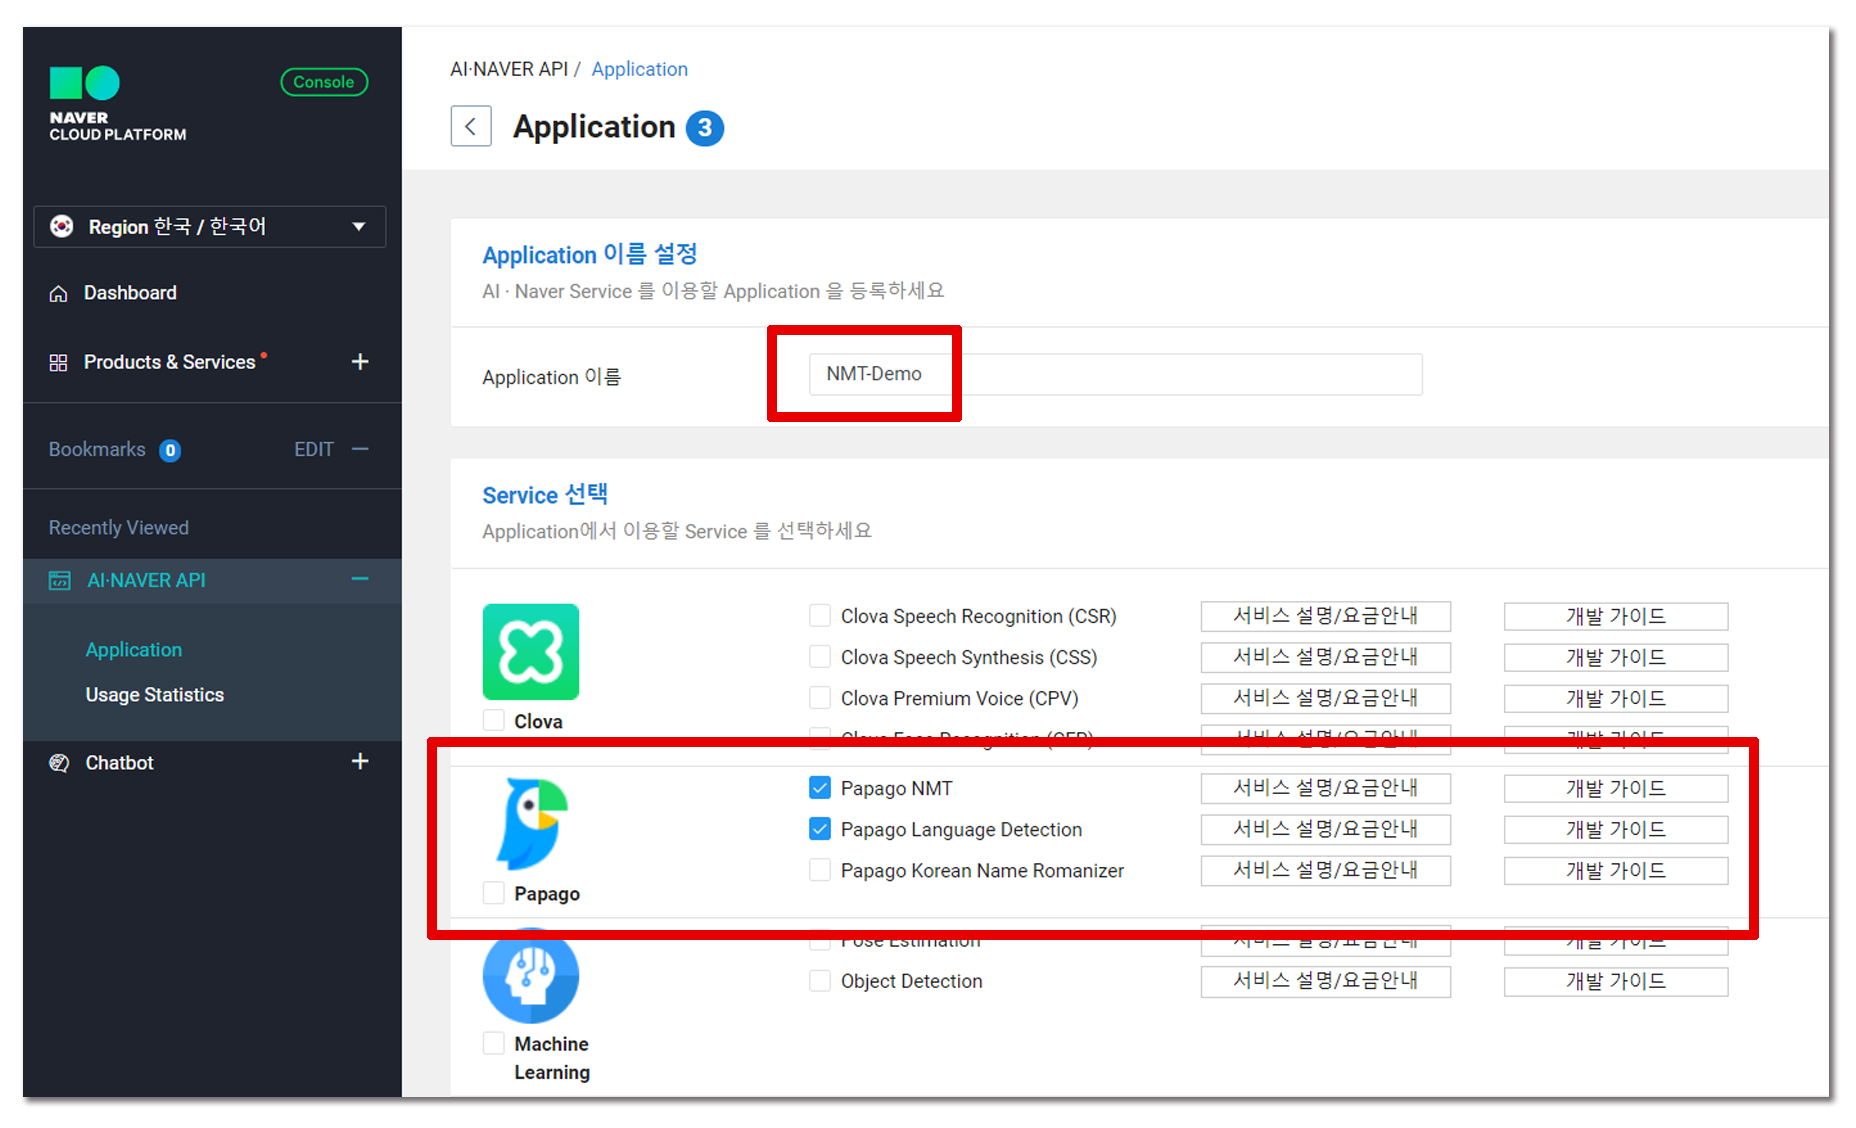Uncheck the Papago NMT checkbox

click(820, 788)
